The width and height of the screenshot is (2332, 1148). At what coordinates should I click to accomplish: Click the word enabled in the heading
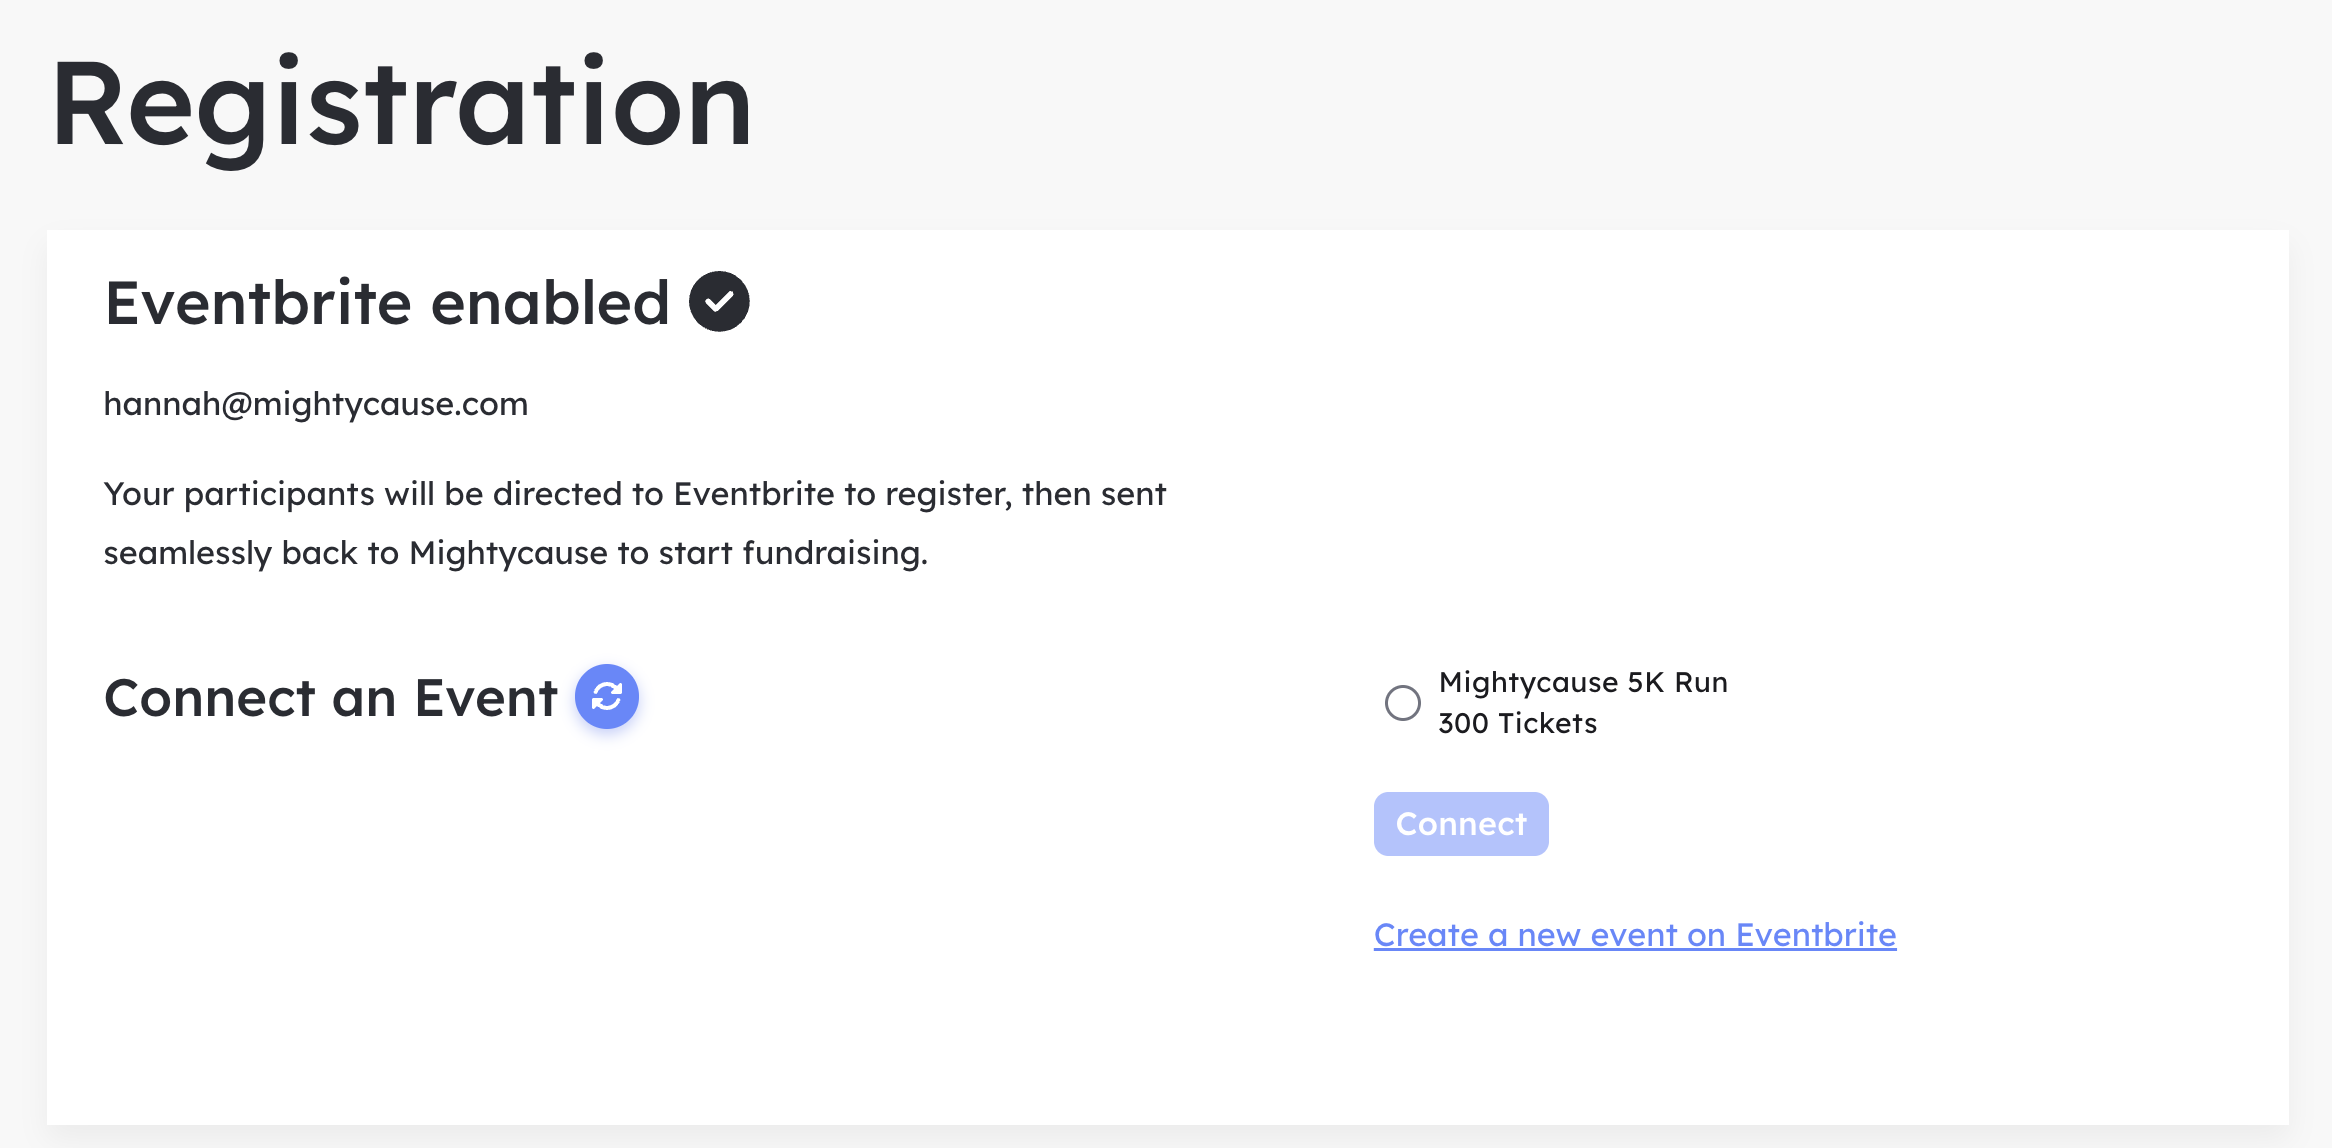(550, 303)
